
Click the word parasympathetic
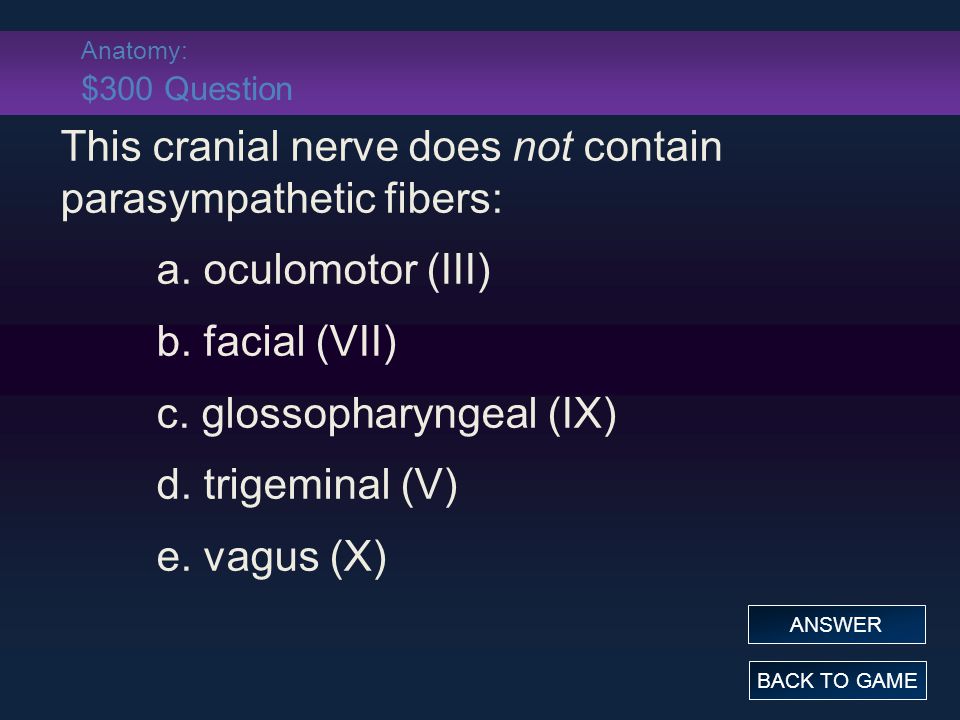click(218, 200)
